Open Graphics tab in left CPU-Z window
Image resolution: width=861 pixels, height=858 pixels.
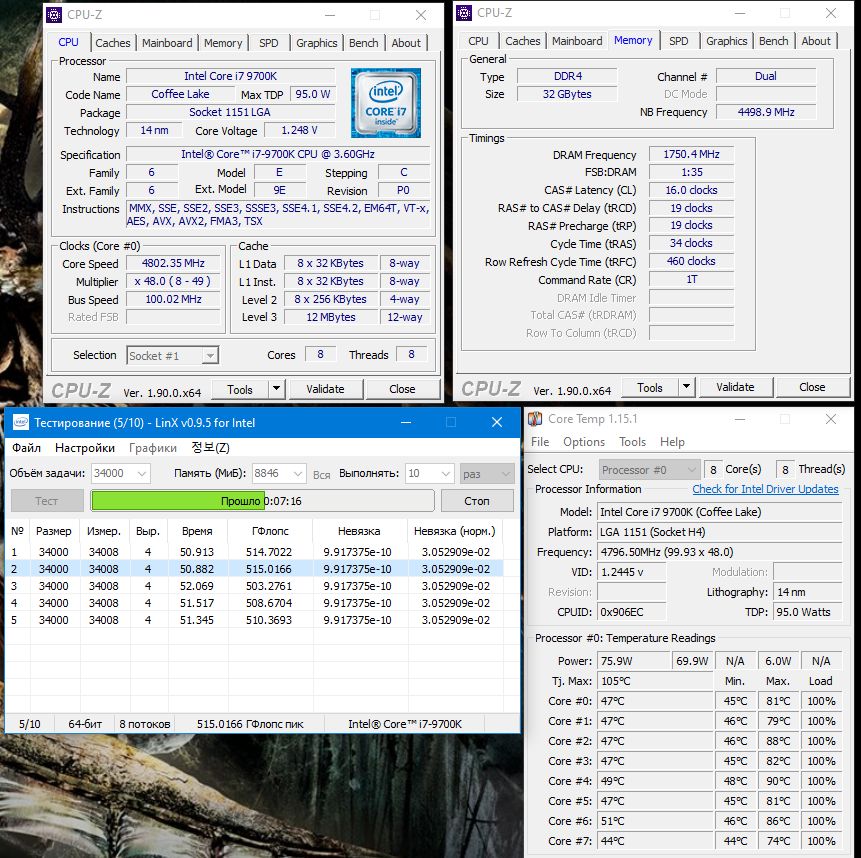[x=316, y=43]
